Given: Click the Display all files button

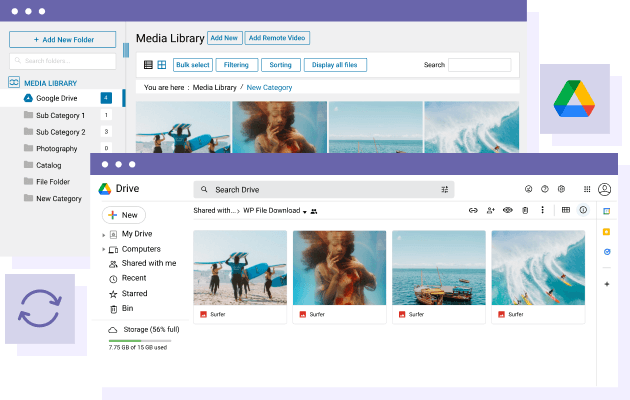Looking at the screenshot, I should 335,65.
